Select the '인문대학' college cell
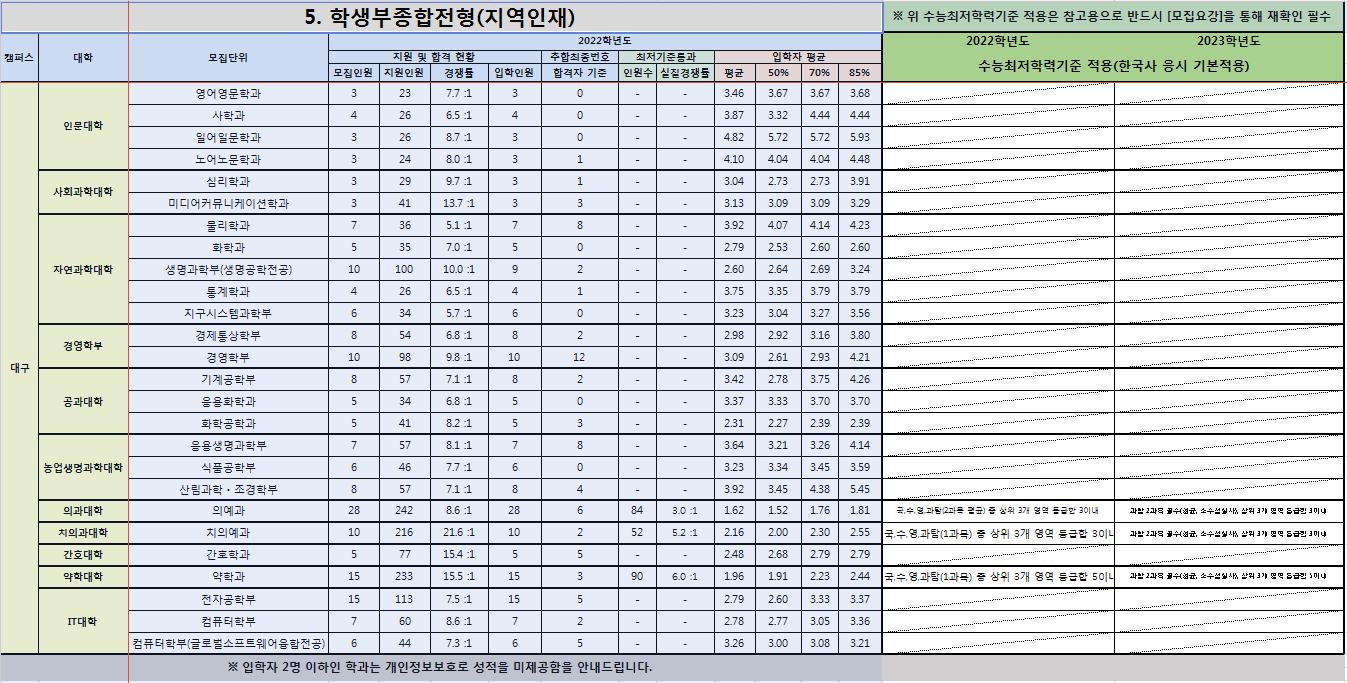 (x=83, y=126)
